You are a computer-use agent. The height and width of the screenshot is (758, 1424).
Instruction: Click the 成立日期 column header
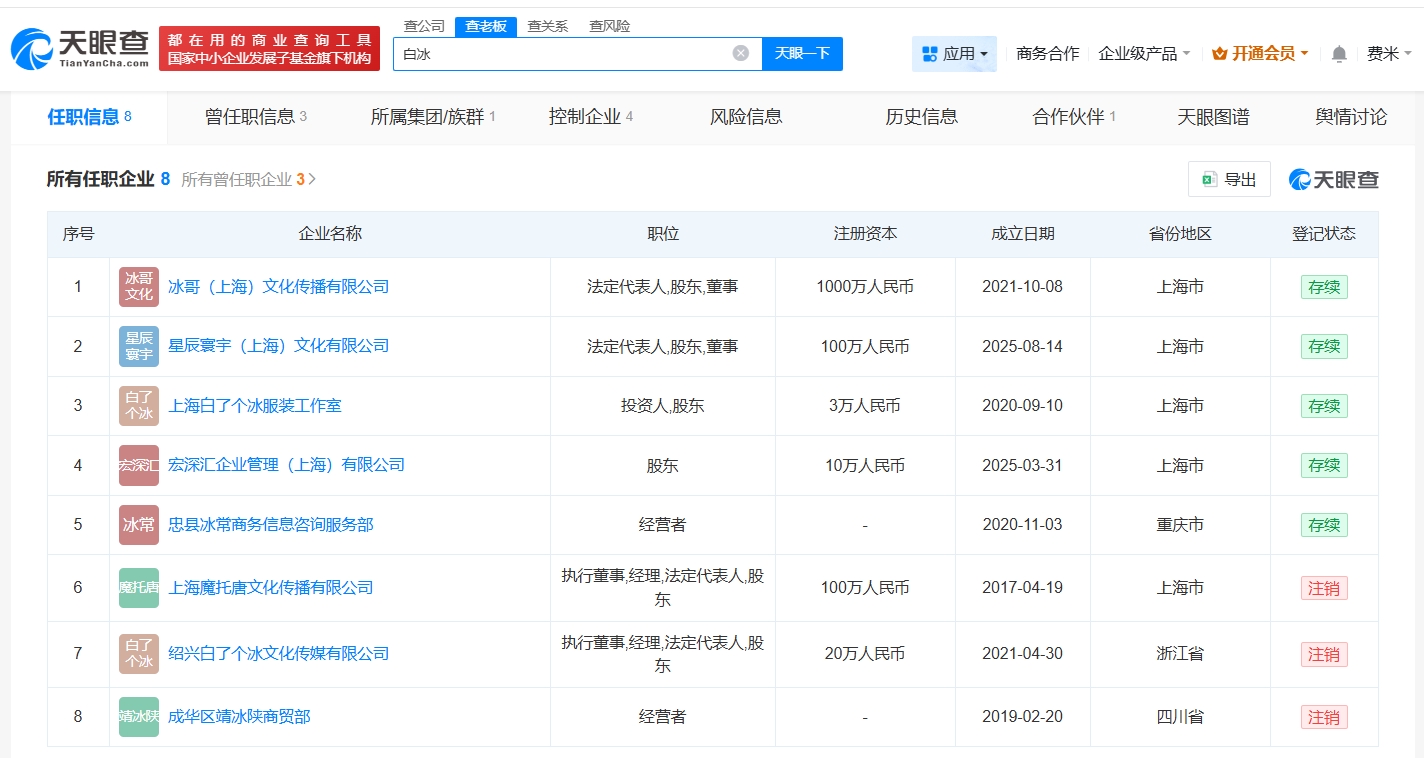1022,234
